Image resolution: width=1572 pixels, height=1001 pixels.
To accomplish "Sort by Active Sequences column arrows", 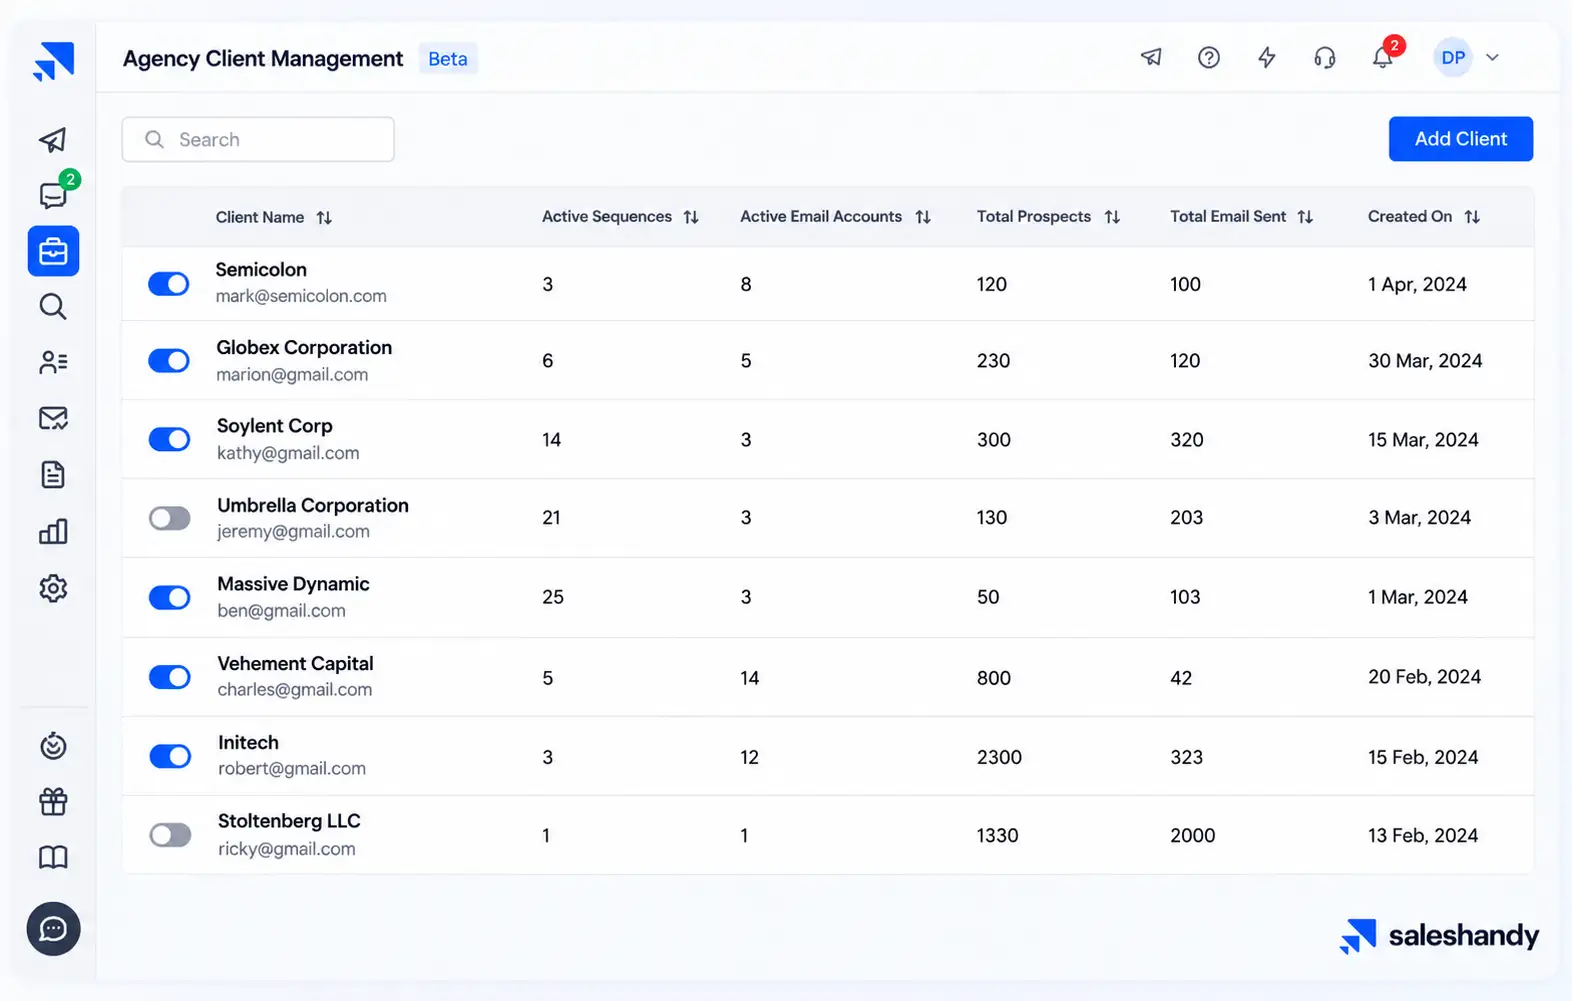I will pos(691,217).
